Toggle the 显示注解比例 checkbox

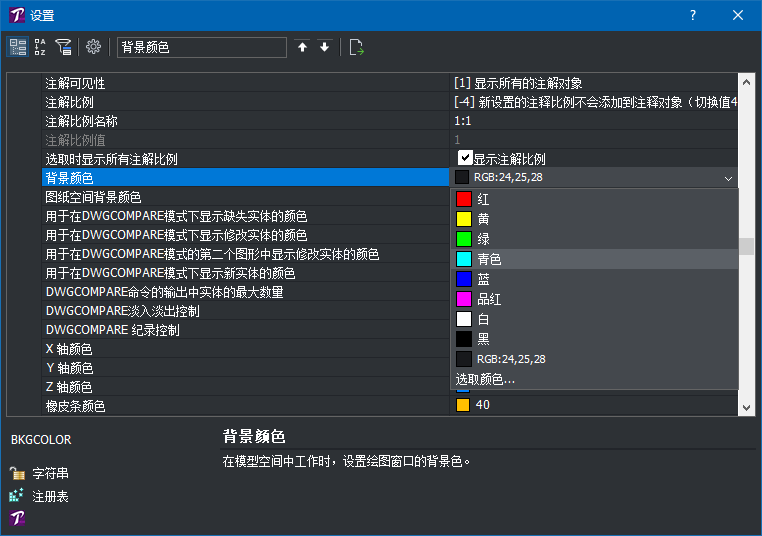coord(466,158)
